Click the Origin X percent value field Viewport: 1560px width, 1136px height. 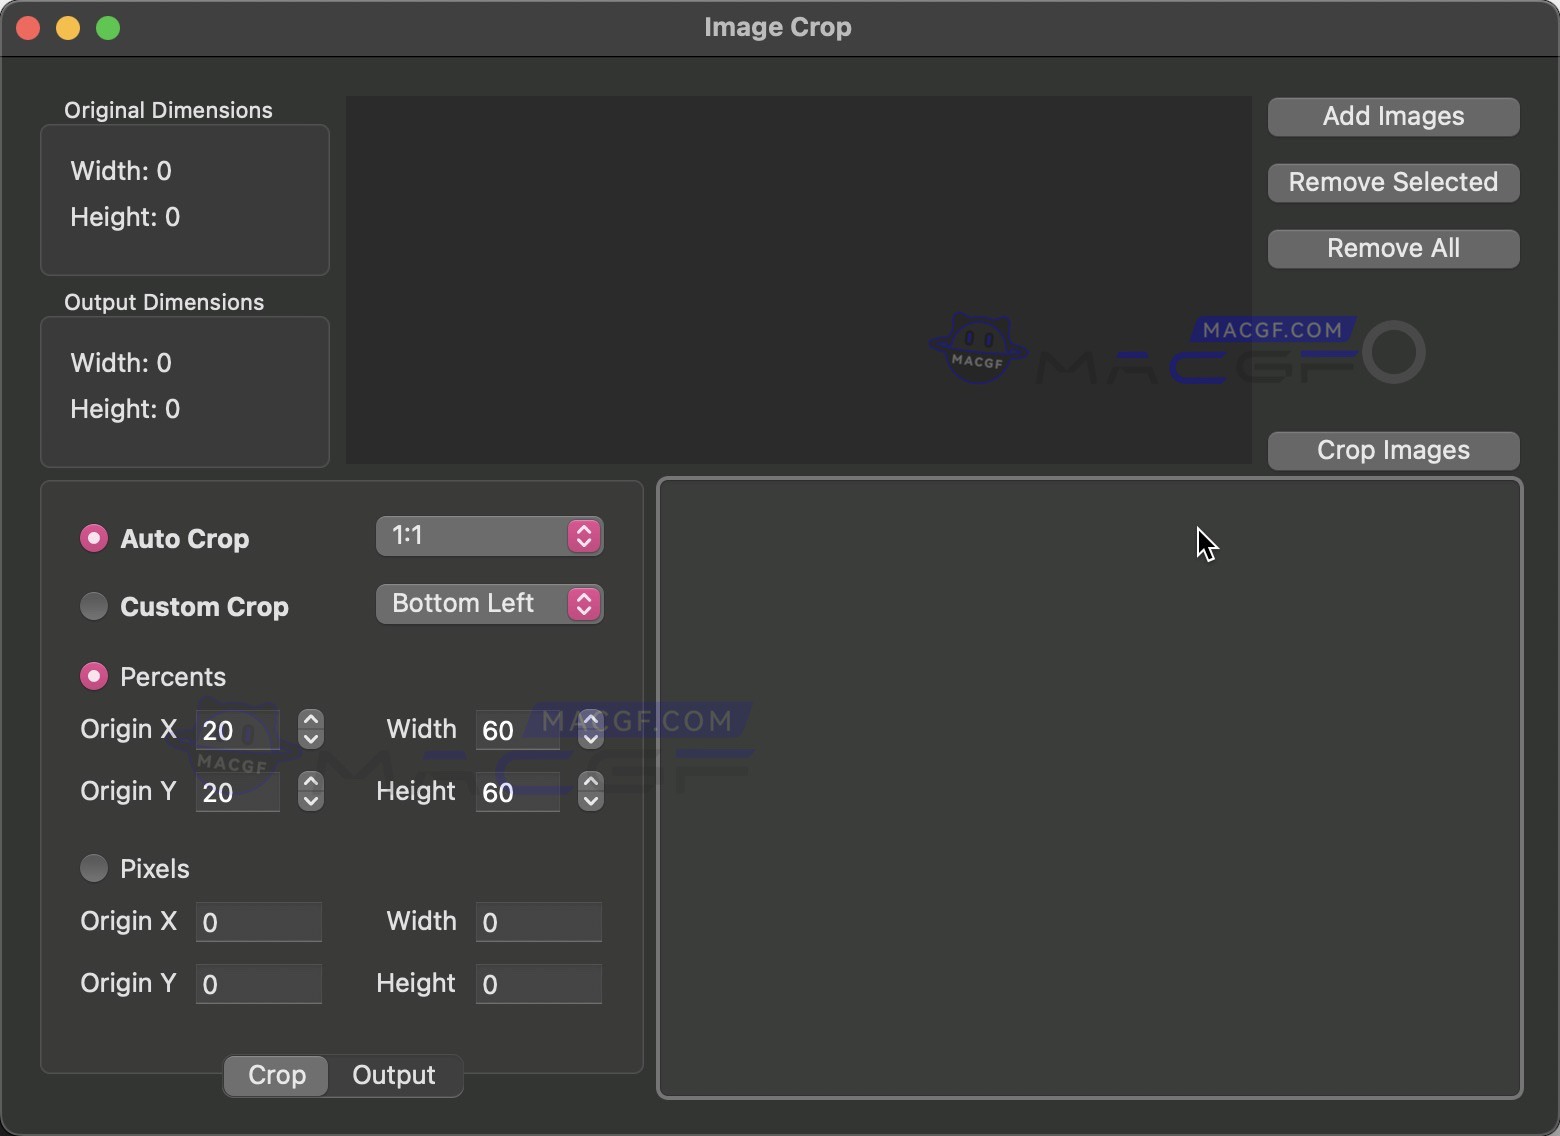pos(237,730)
